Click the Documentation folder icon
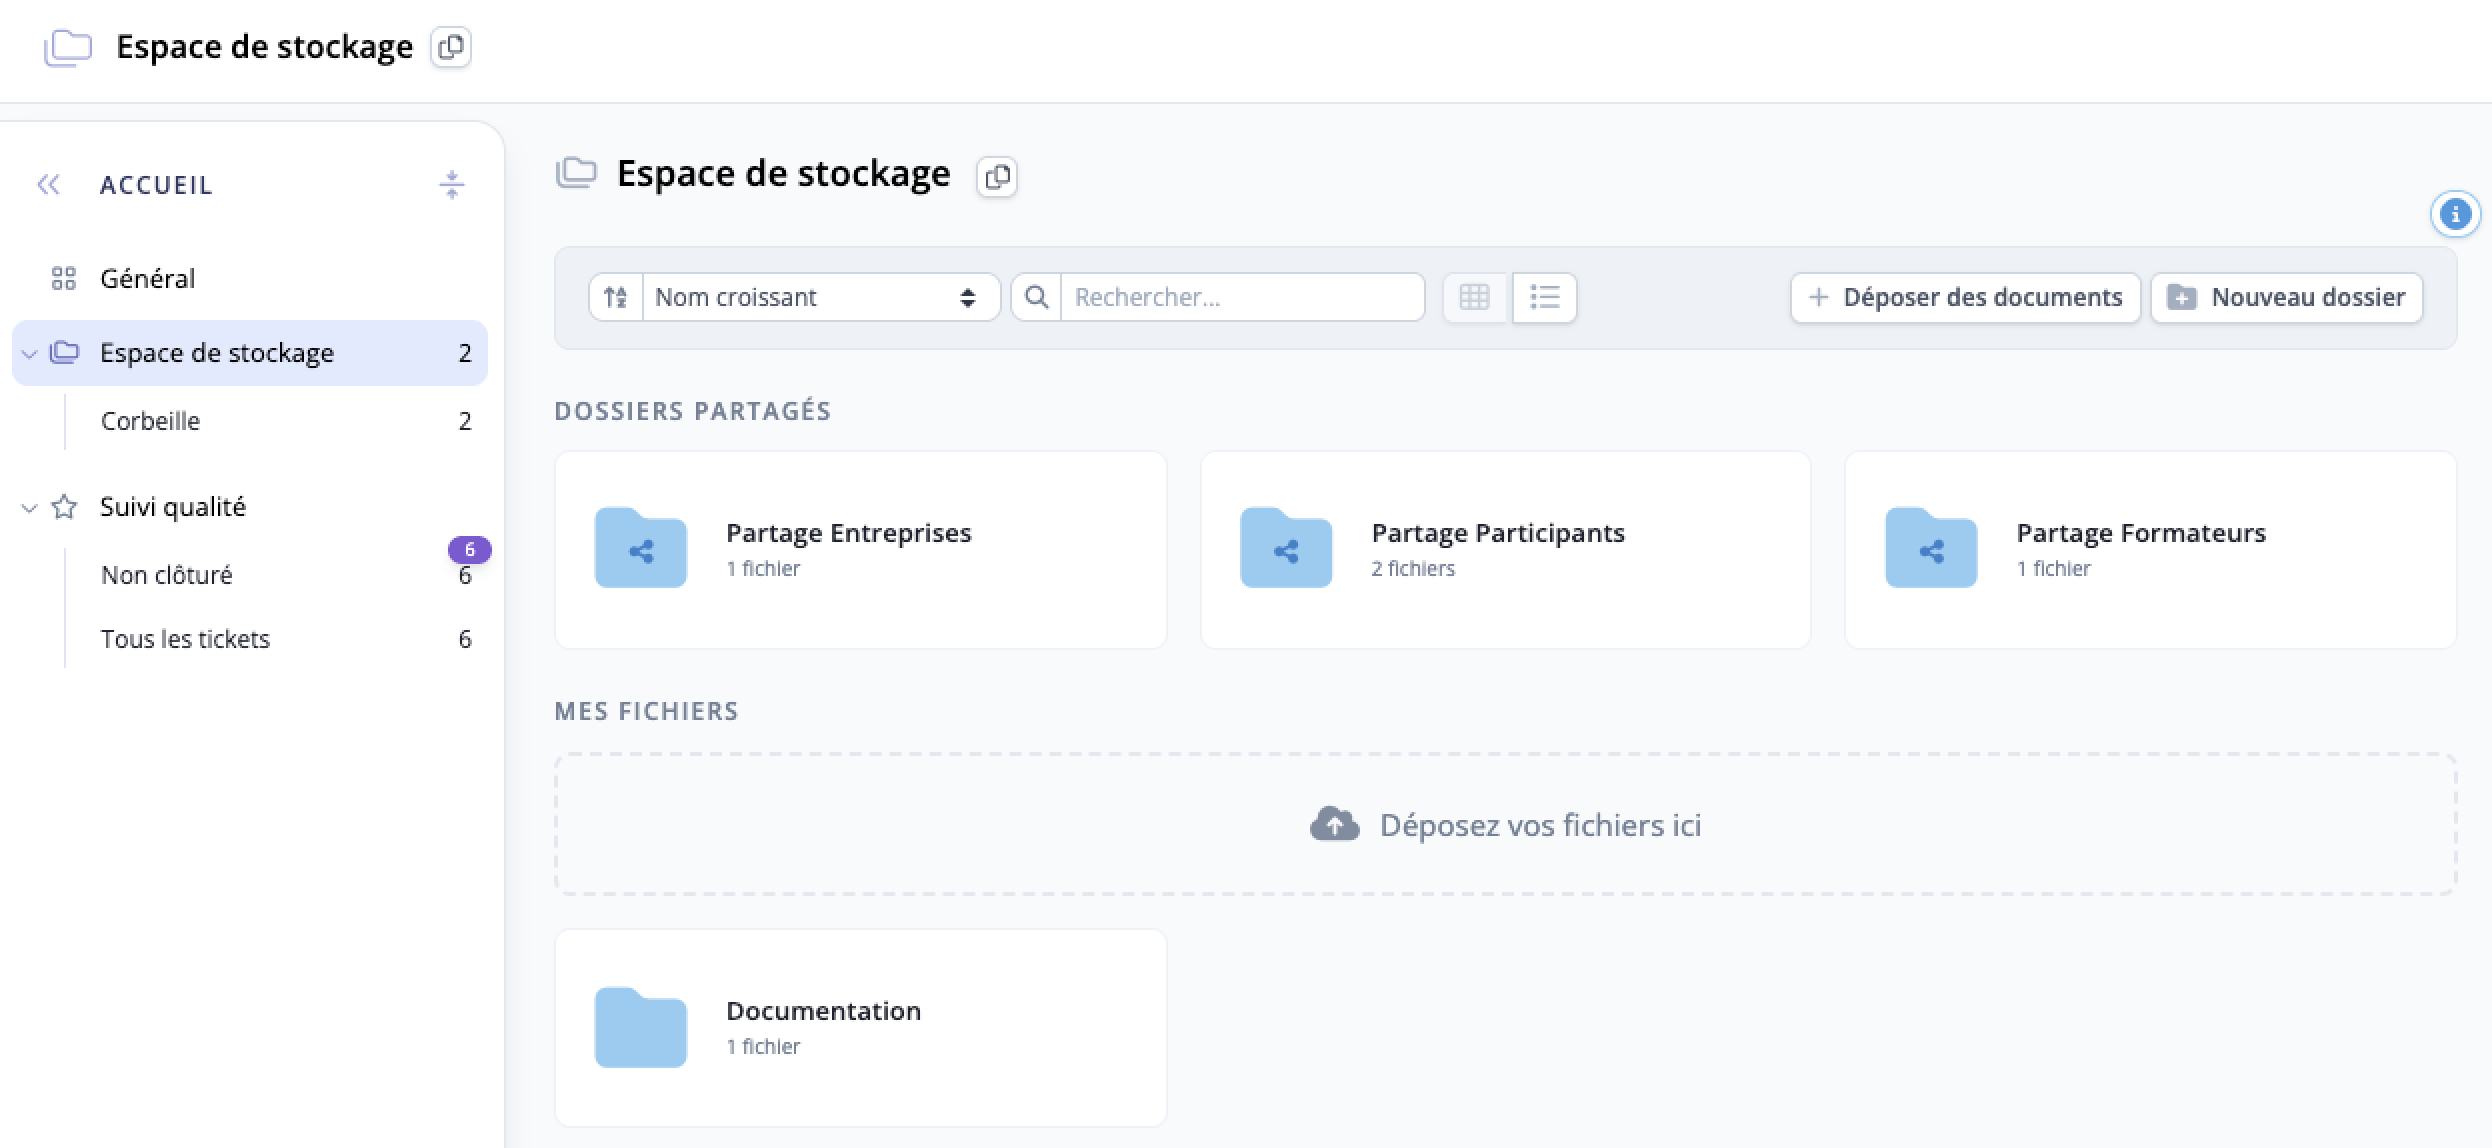Screen dimensions: 2492x1148 coord(641,1027)
